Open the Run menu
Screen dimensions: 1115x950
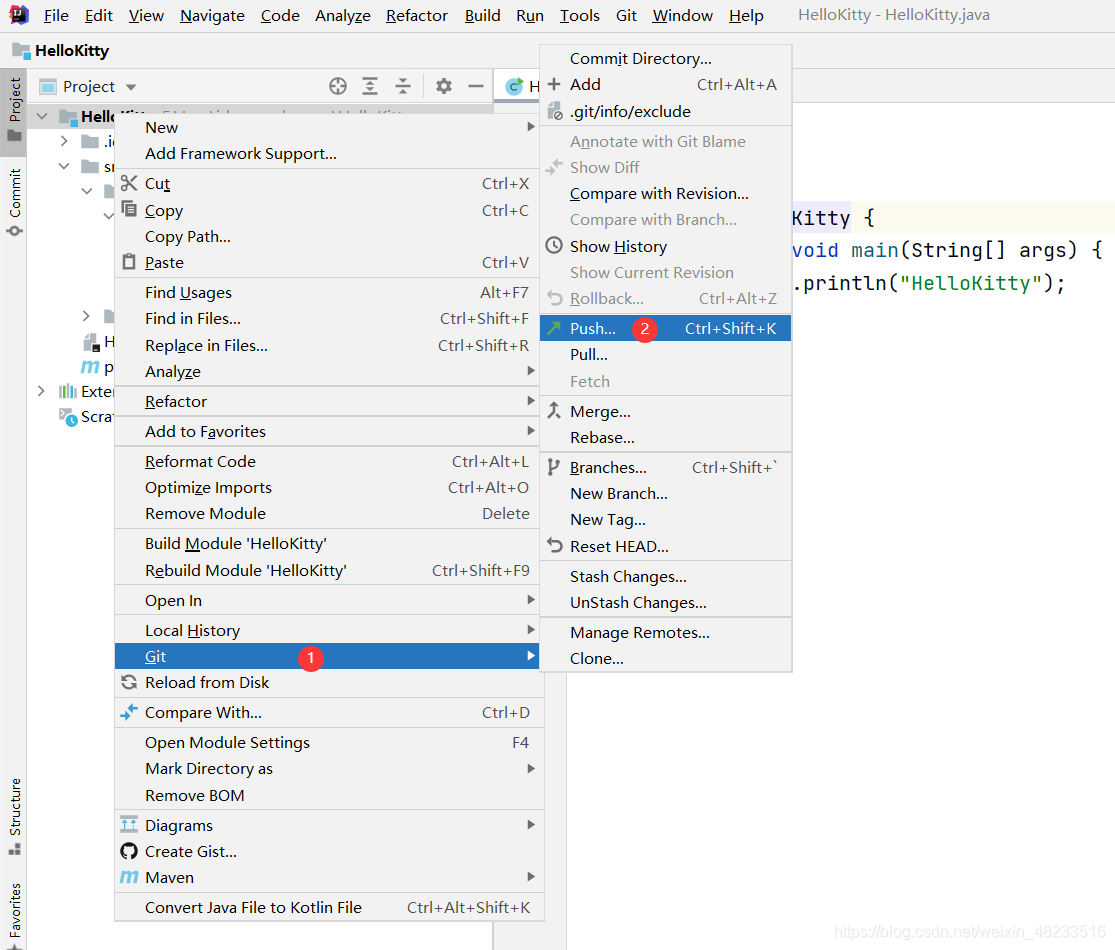pos(530,16)
